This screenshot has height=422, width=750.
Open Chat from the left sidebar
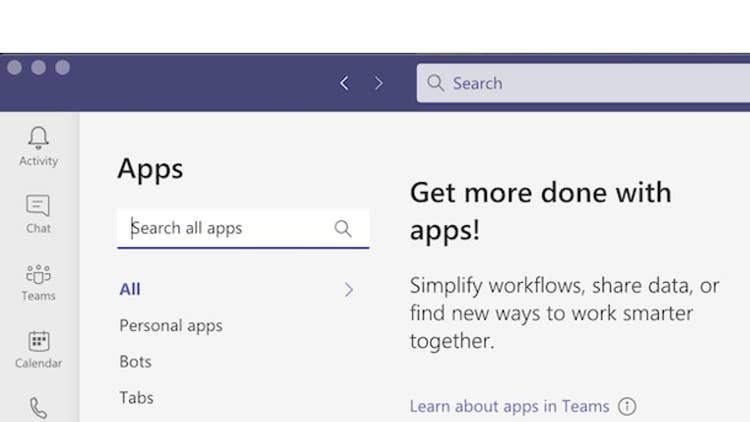pyautogui.click(x=38, y=207)
